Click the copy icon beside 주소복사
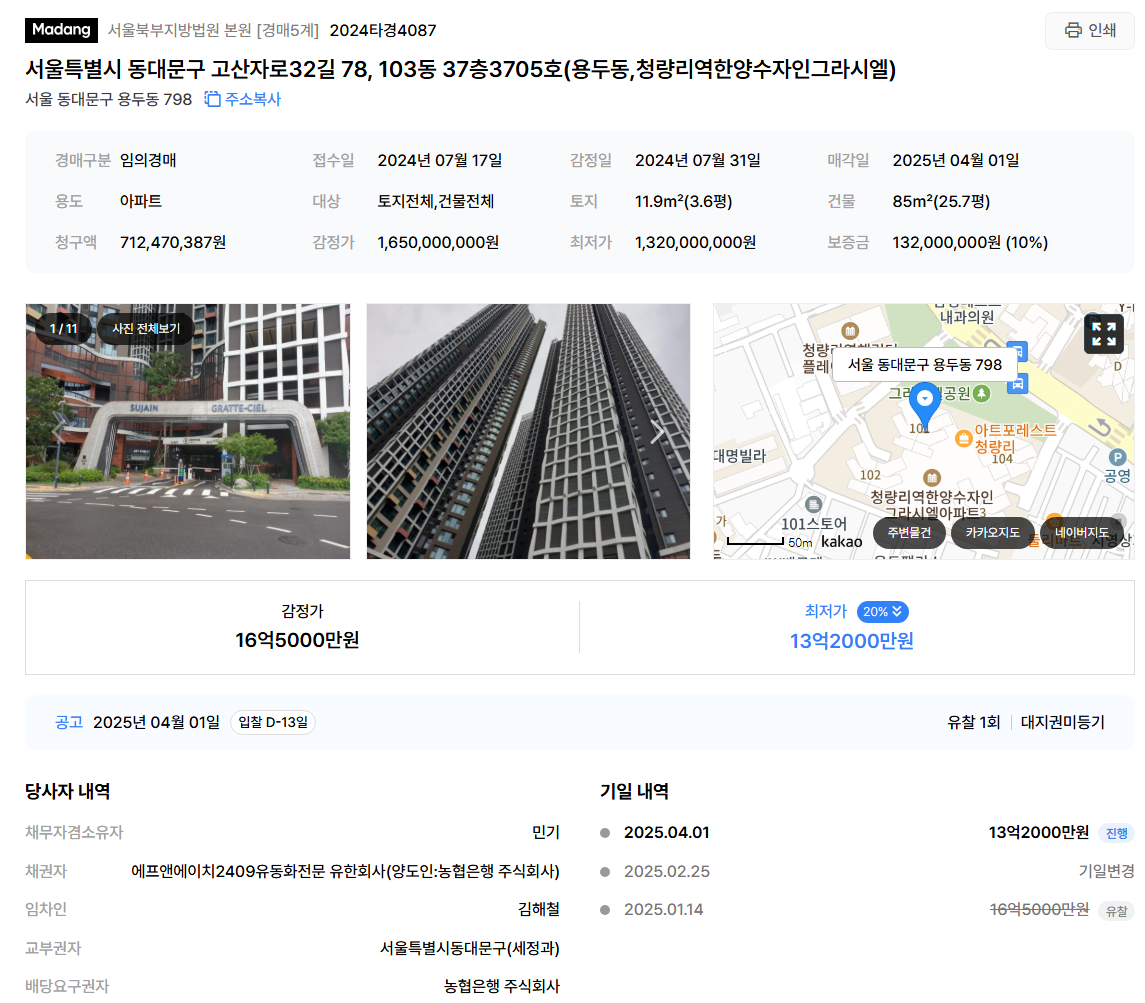The image size is (1145, 1003). pos(212,99)
